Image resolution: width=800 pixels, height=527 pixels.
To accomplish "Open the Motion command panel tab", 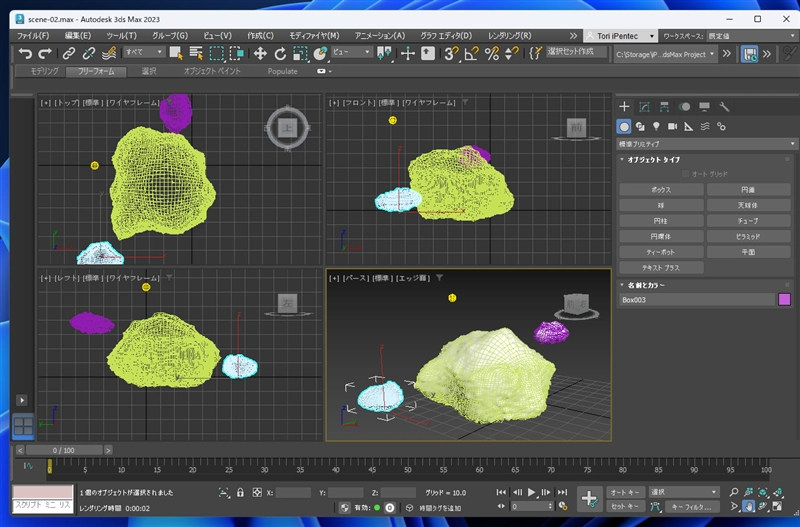I will [x=685, y=107].
